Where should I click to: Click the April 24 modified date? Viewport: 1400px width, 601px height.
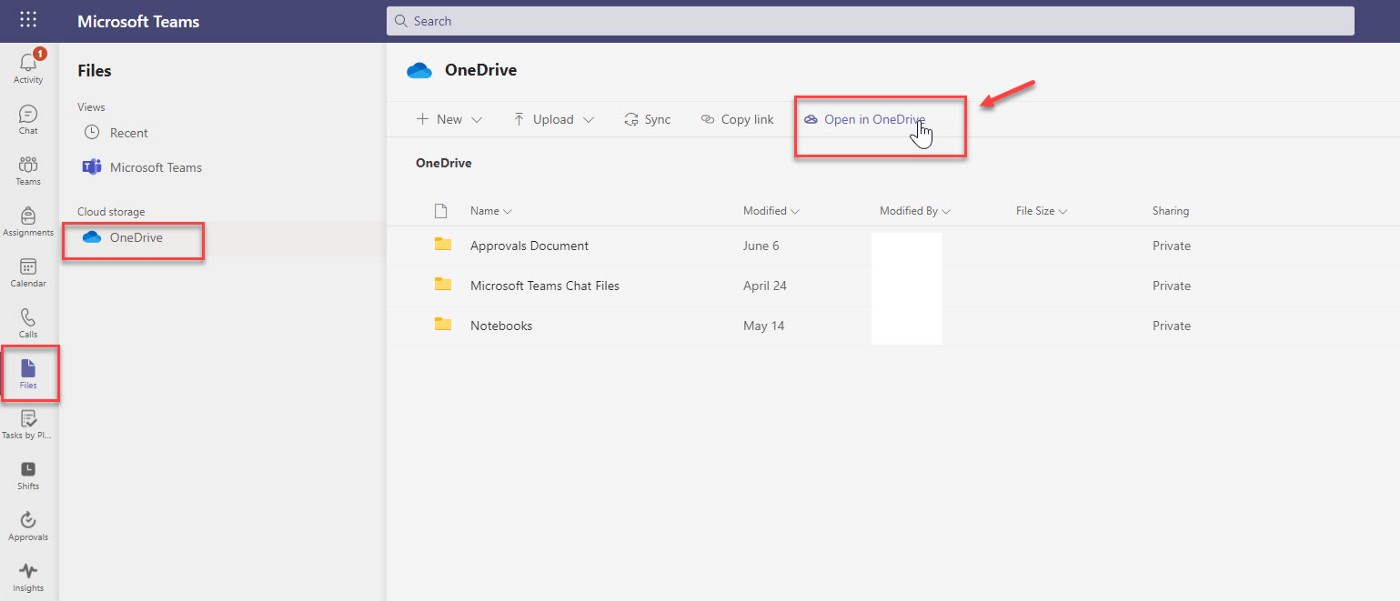[x=765, y=286]
